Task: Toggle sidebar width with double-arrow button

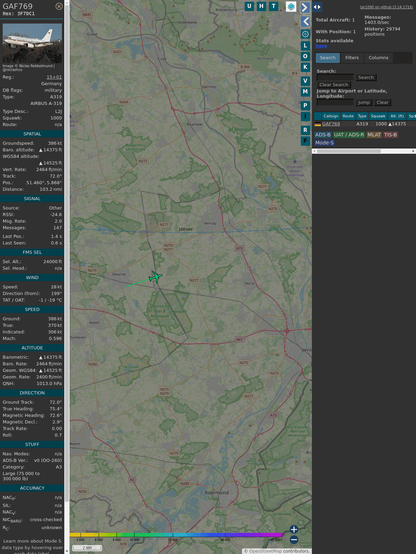Action: click(317, 7)
